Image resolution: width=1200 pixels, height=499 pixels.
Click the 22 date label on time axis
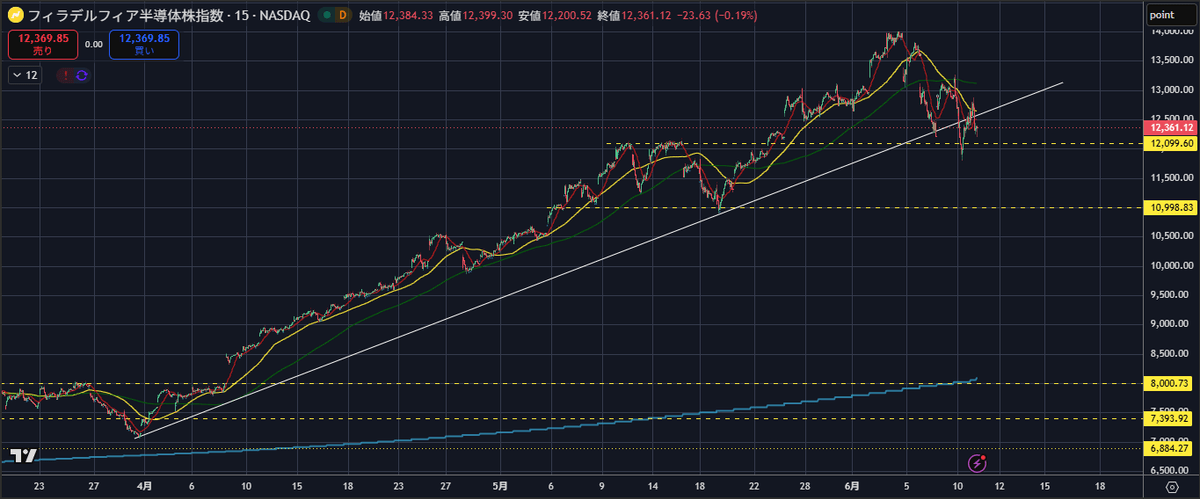[754, 484]
